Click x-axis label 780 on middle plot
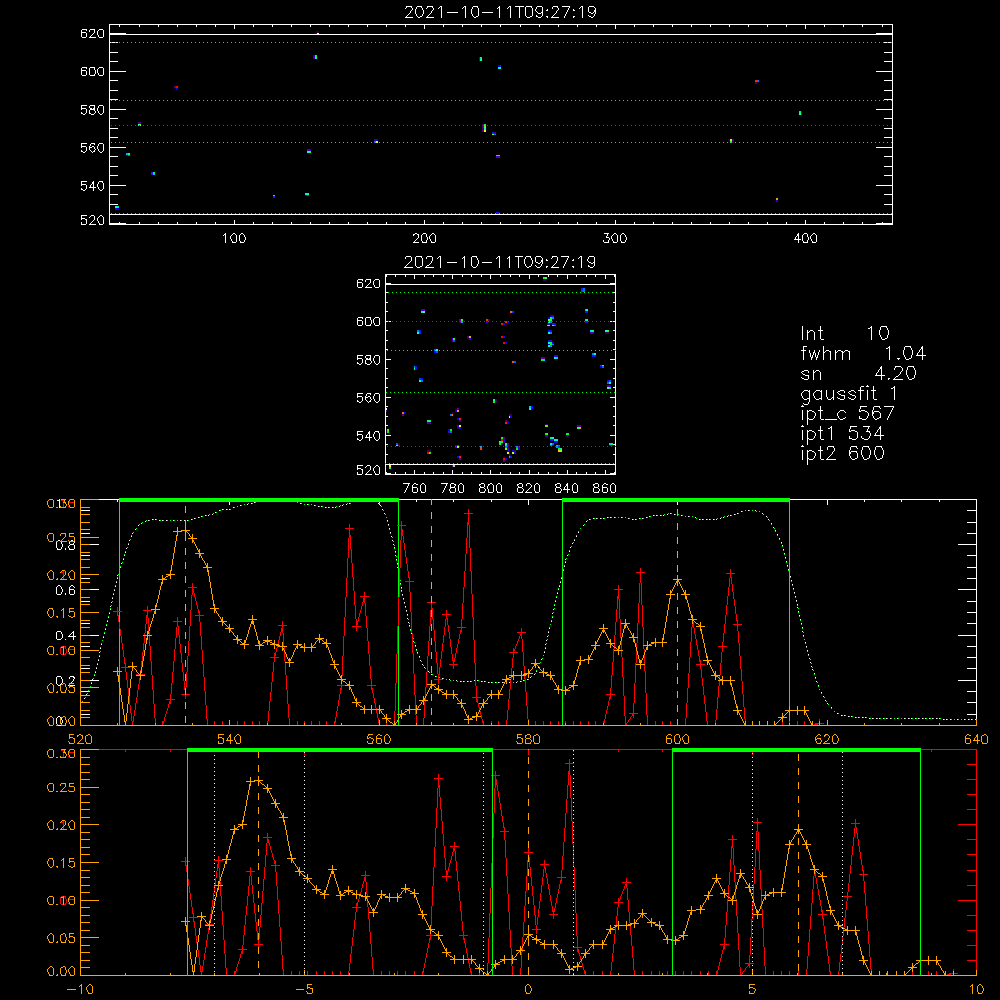Screen dimensions: 1000x1000 [x=453, y=489]
